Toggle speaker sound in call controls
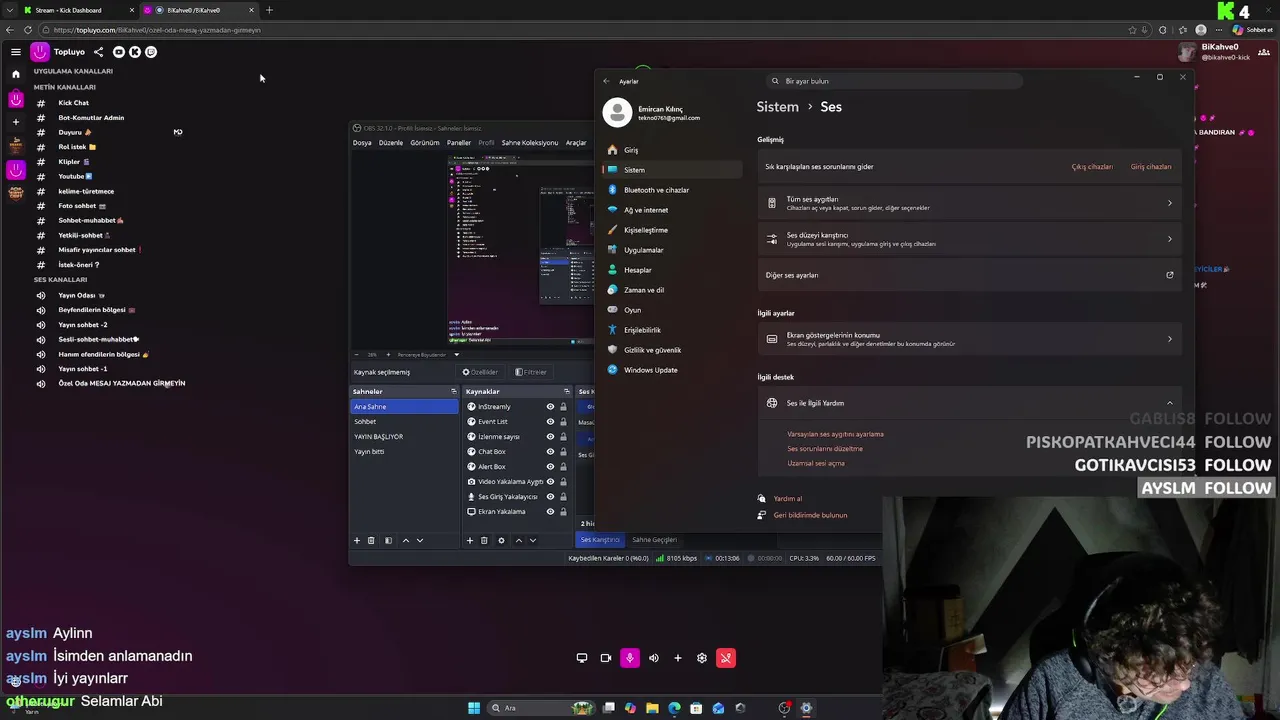Screen dimensions: 1280x720 pyautogui.click(x=654, y=658)
